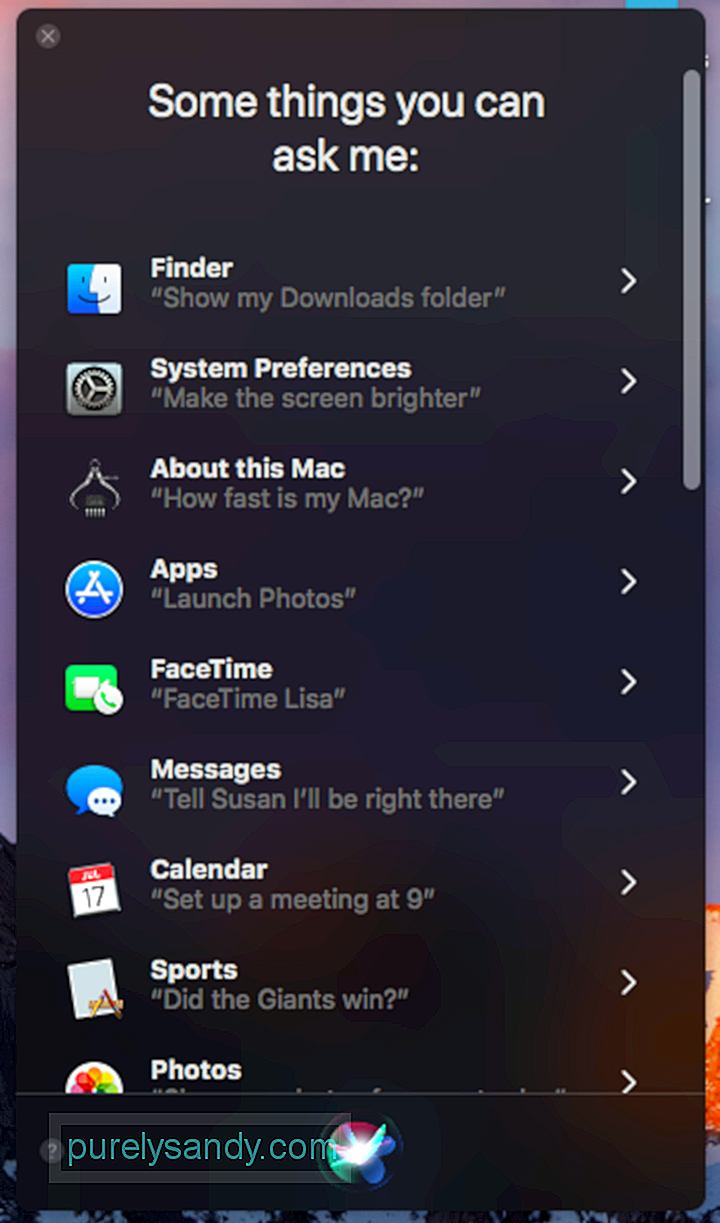The height and width of the screenshot is (1223, 720).
Task: Expand the About this Mac chevron
Action: click(628, 481)
